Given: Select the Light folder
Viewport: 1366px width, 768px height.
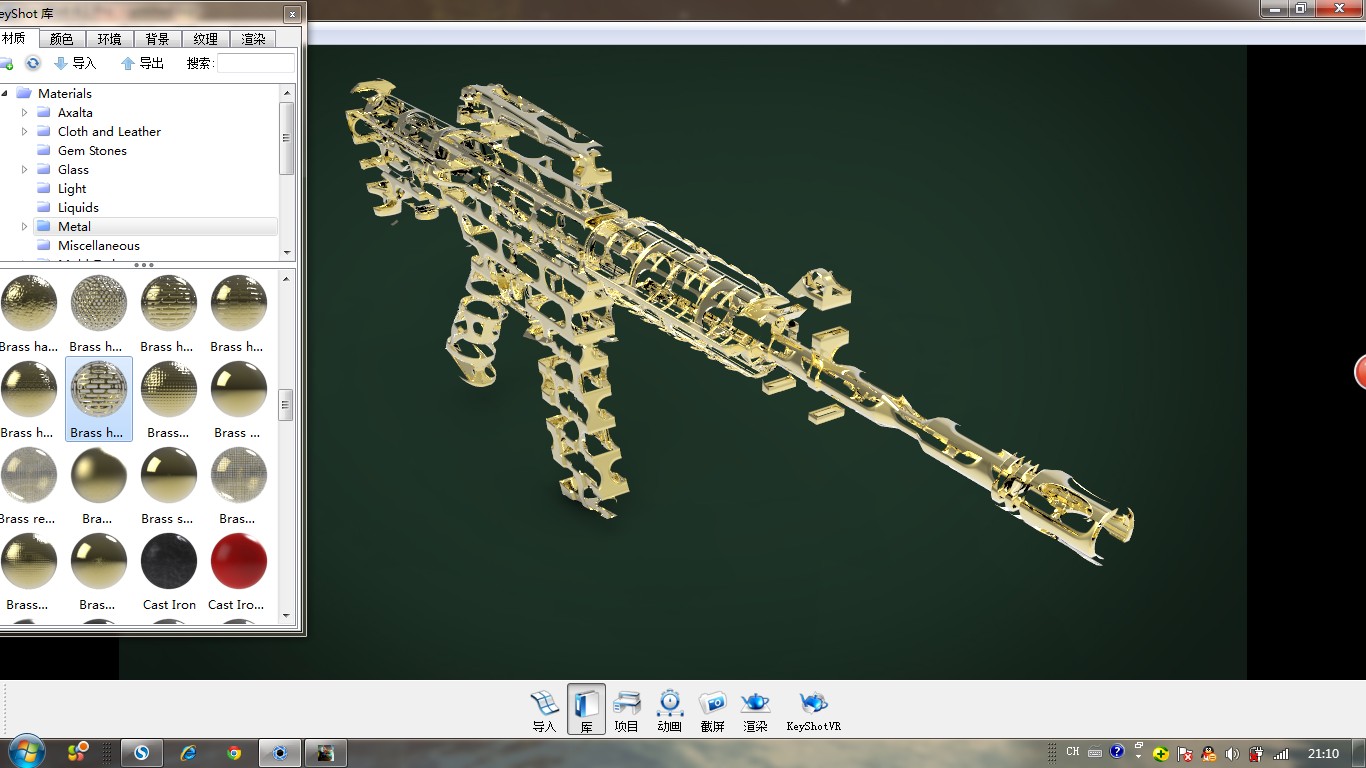Looking at the screenshot, I should (x=72, y=188).
